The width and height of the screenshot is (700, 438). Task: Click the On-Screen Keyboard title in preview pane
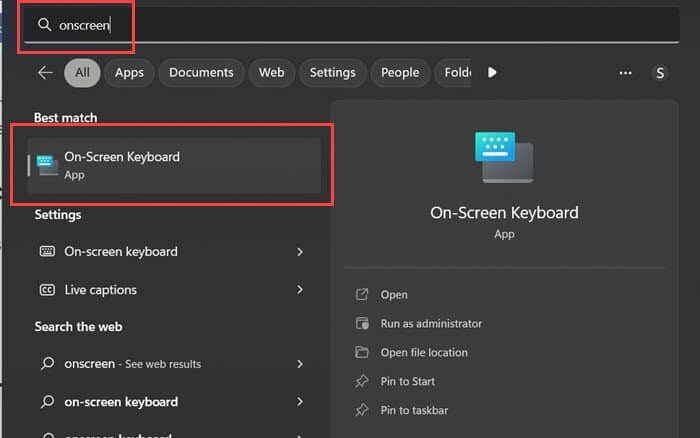click(x=504, y=213)
